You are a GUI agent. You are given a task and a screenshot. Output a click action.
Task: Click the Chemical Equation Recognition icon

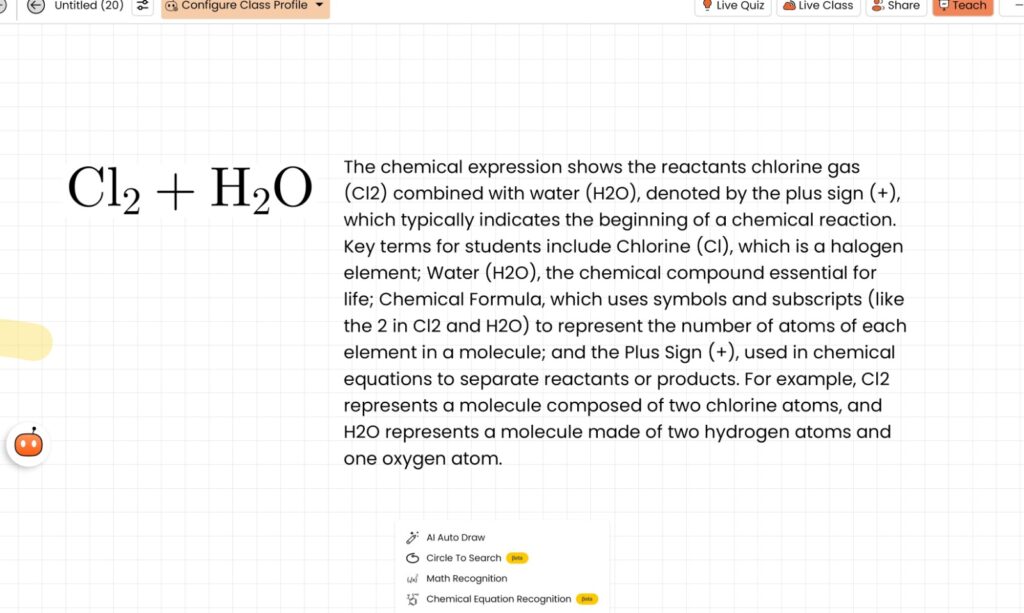[x=412, y=600]
